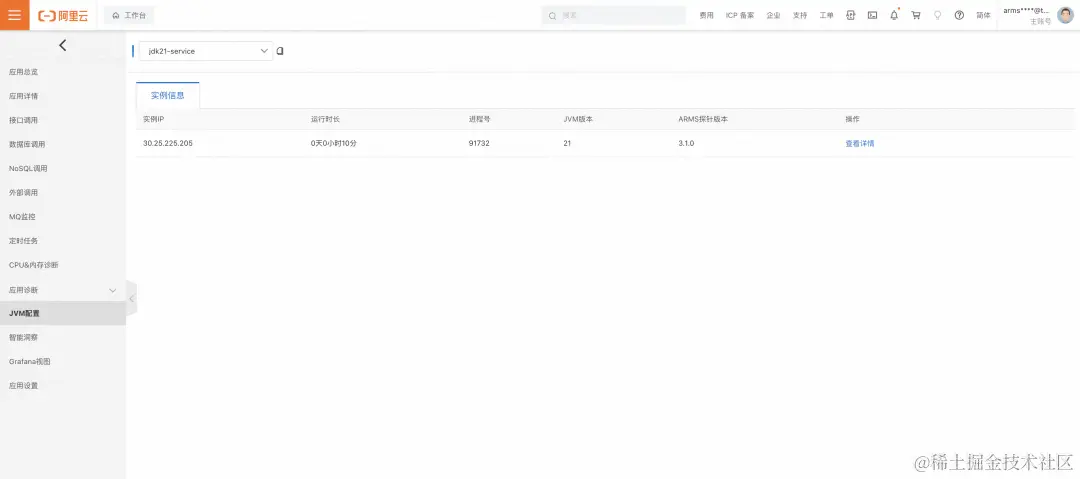The height and width of the screenshot is (479, 1080).
Task: Launch Cloud Shell terminal icon
Action: pos(872,15)
